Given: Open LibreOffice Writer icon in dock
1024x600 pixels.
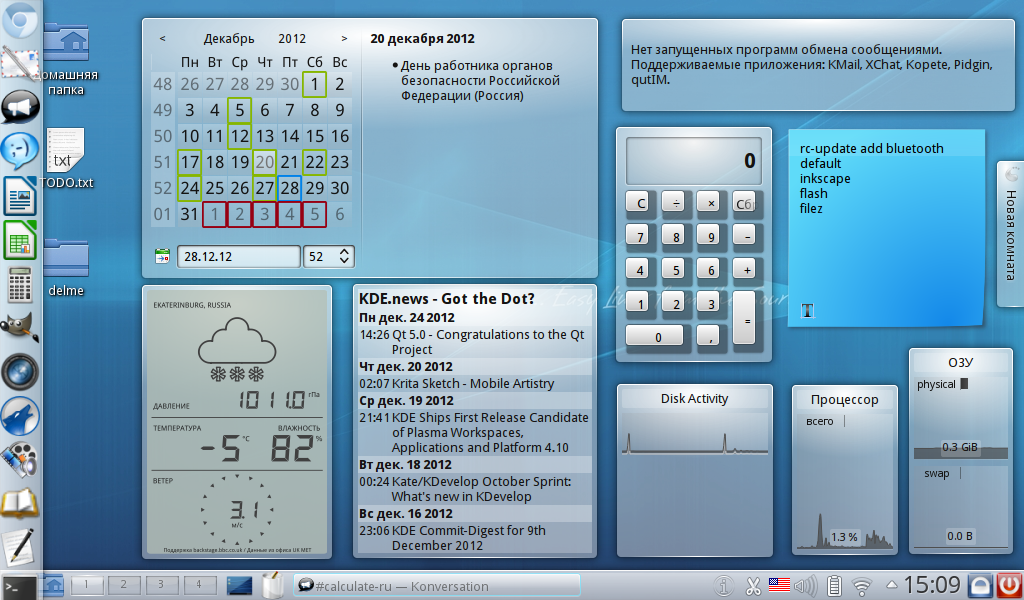Looking at the screenshot, I should pyautogui.click(x=20, y=195).
